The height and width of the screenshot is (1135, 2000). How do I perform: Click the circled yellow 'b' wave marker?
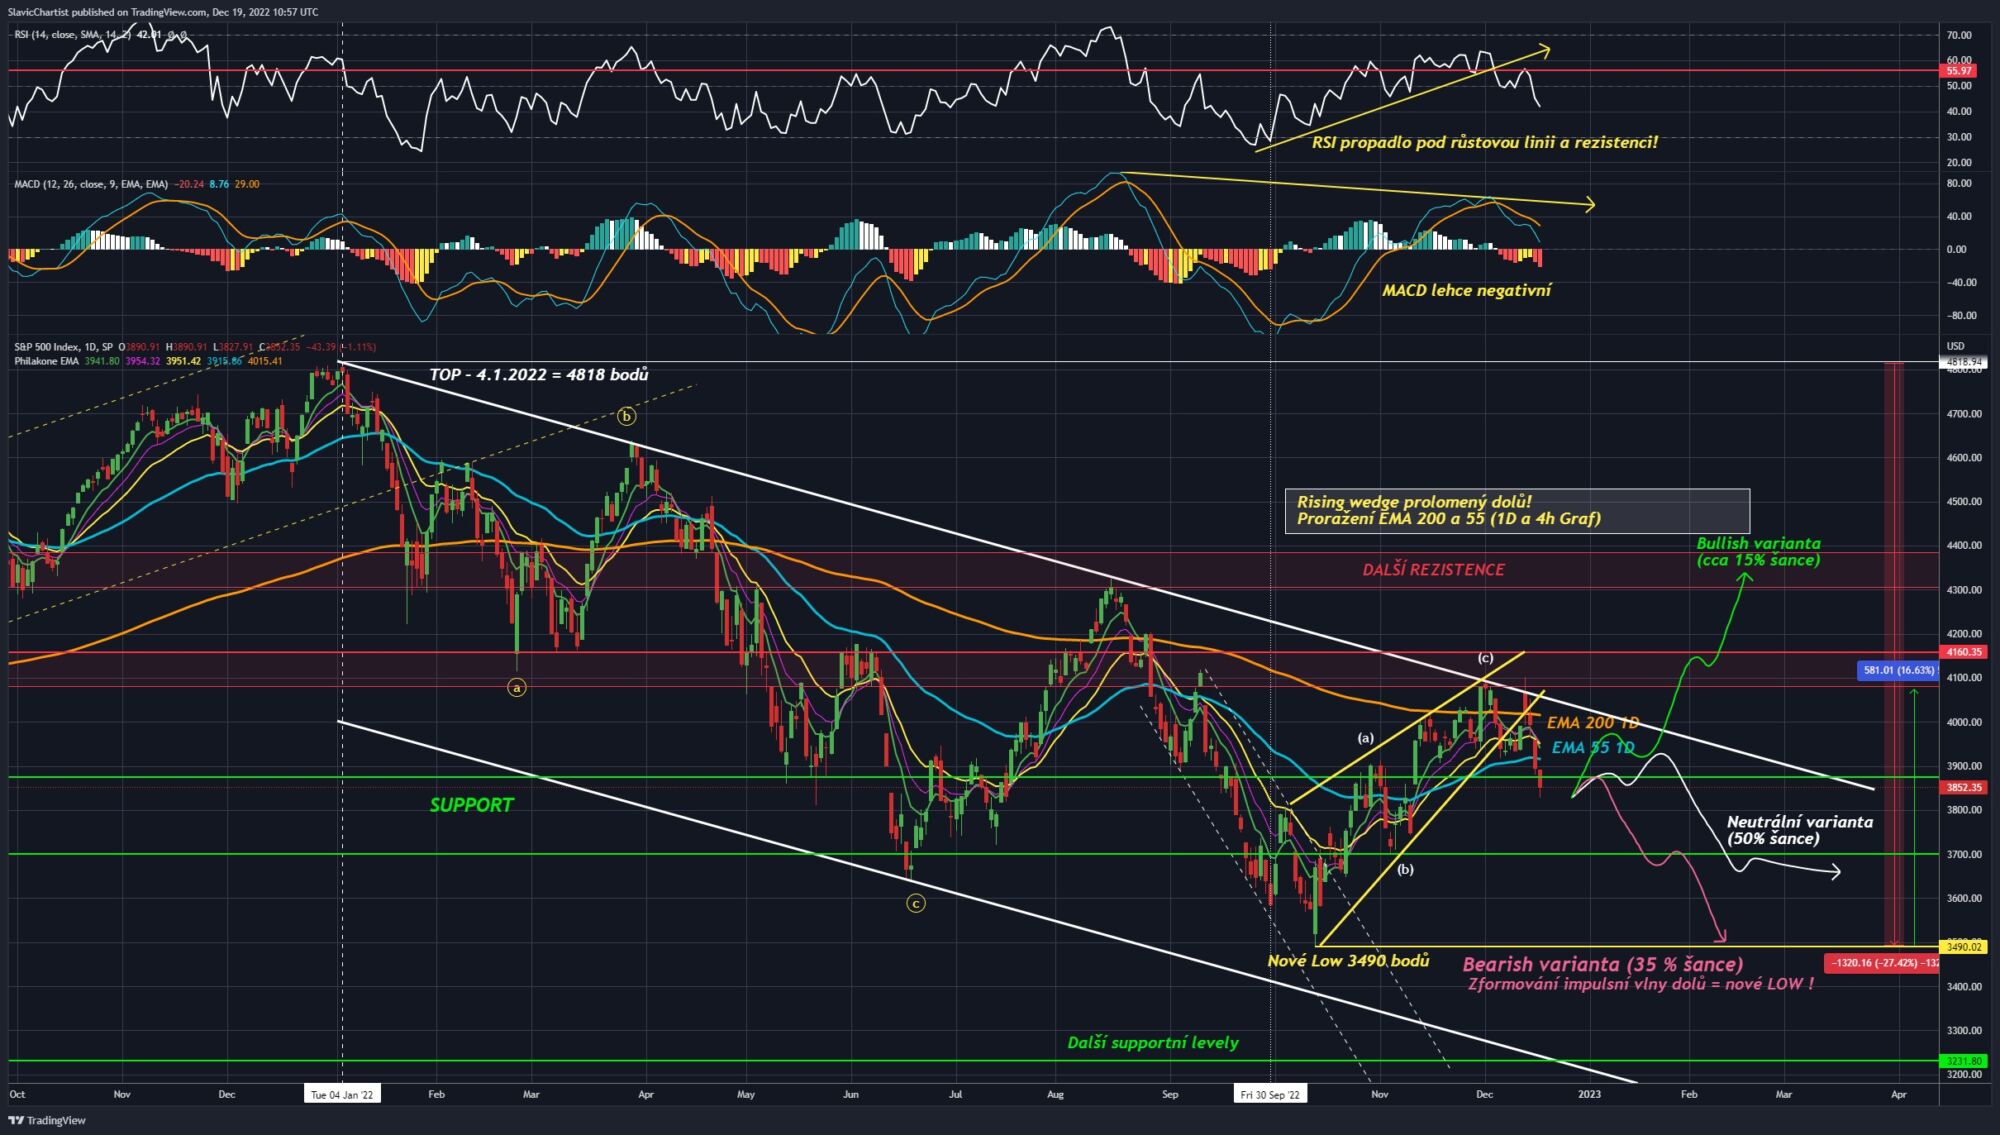626,416
